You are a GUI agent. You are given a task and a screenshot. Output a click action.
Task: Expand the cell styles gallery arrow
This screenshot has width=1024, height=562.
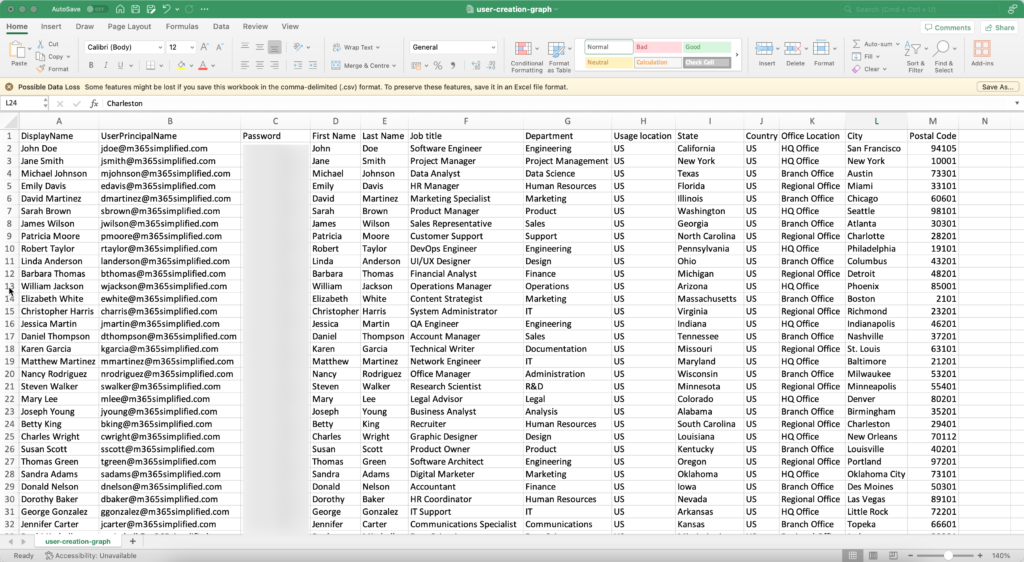pos(737,55)
